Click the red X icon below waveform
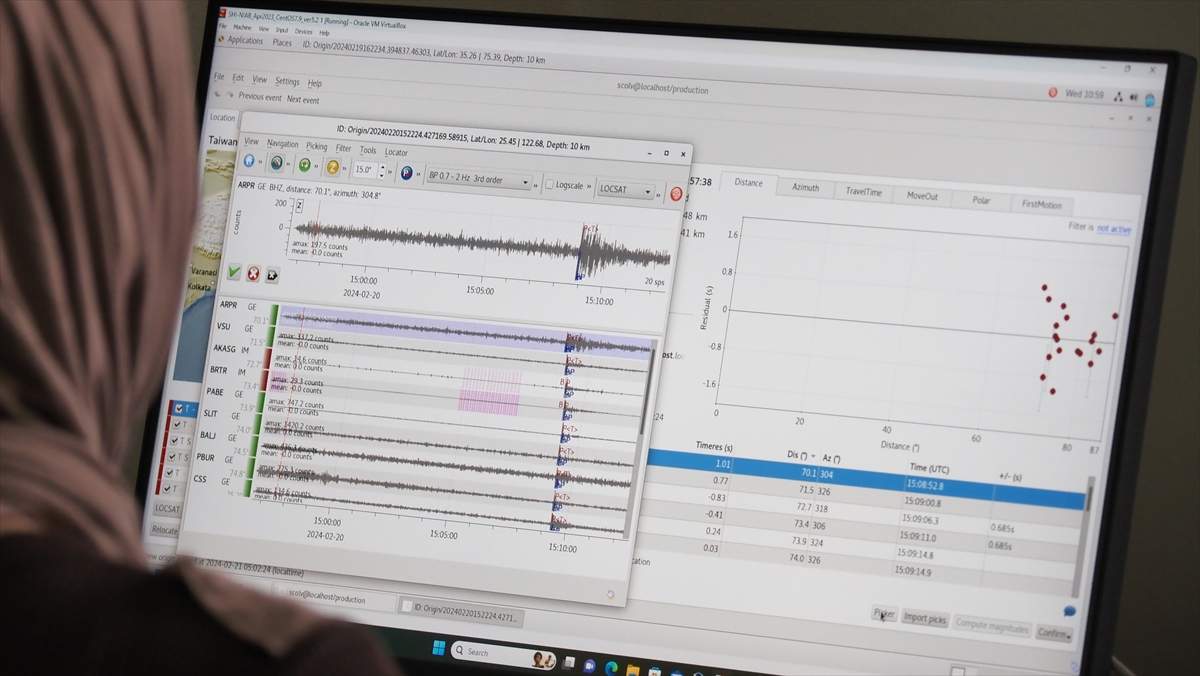The height and width of the screenshot is (676, 1200). 253,274
